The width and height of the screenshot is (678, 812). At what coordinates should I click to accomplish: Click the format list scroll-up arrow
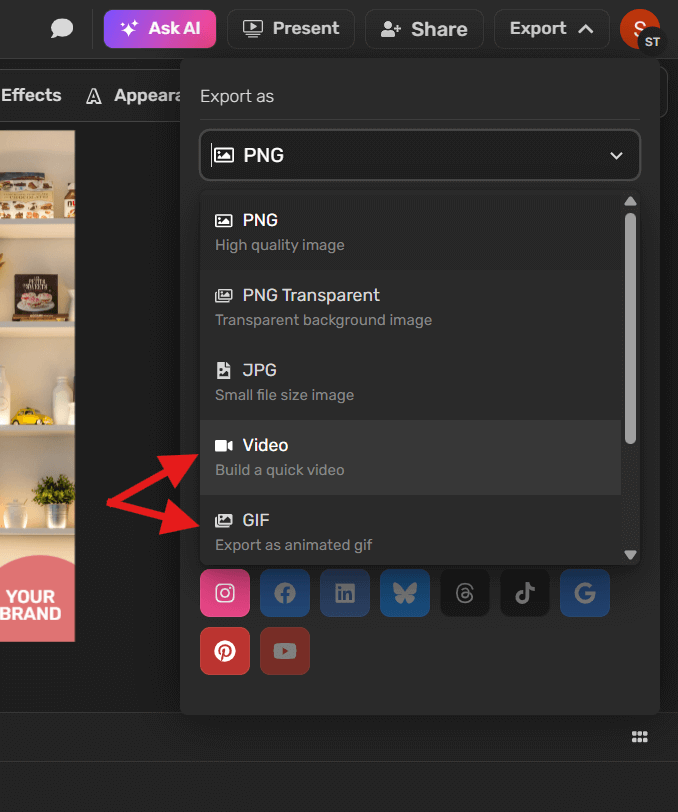[630, 201]
